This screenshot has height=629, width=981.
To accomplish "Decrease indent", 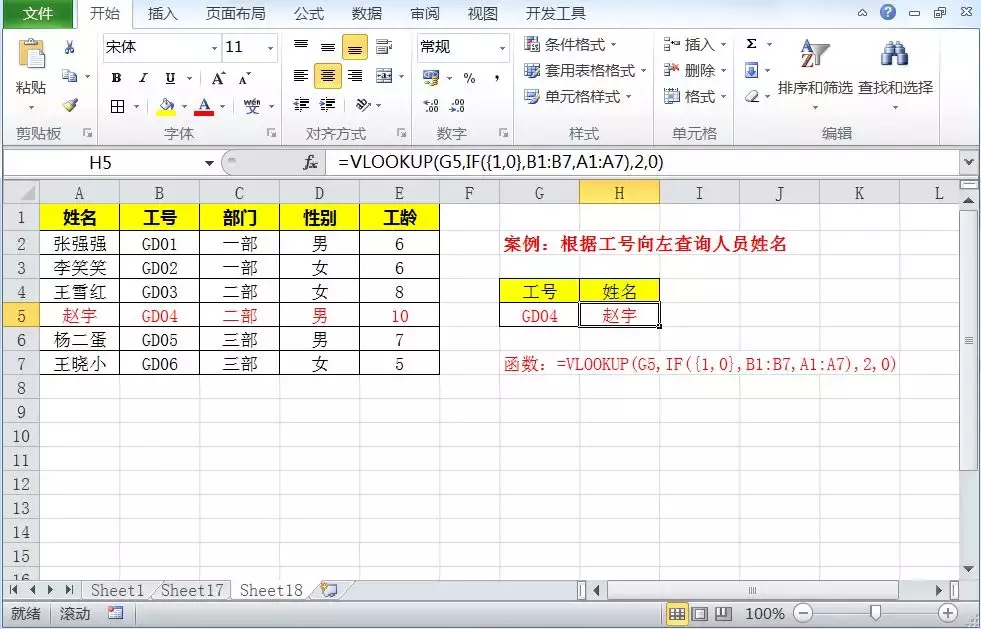I will [302, 105].
